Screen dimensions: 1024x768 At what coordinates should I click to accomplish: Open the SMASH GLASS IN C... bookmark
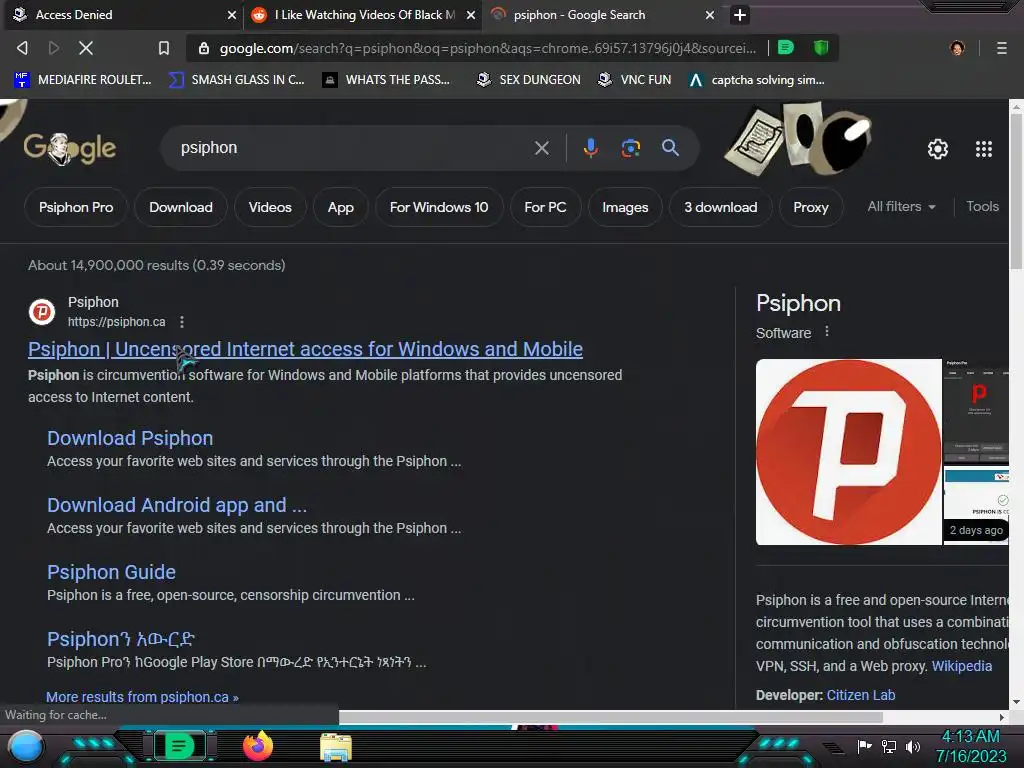click(x=236, y=80)
